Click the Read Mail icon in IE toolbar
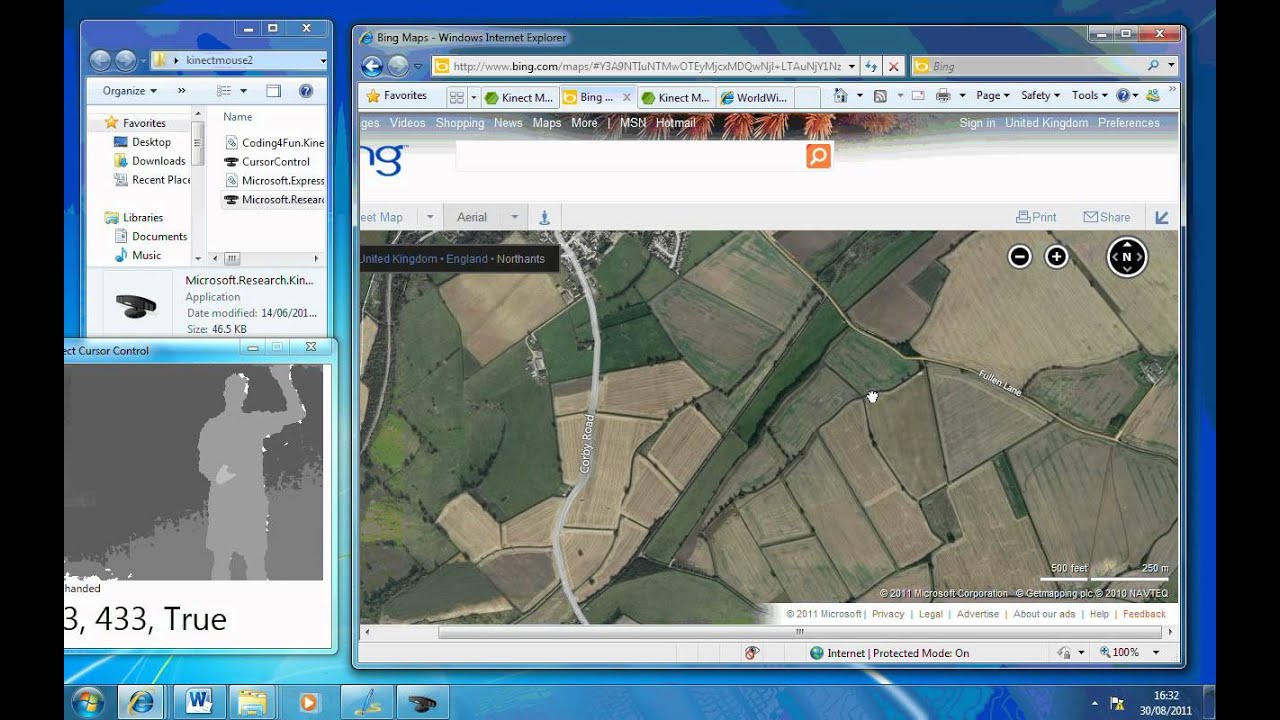Viewport: 1280px width, 720px height. pos(916,96)
